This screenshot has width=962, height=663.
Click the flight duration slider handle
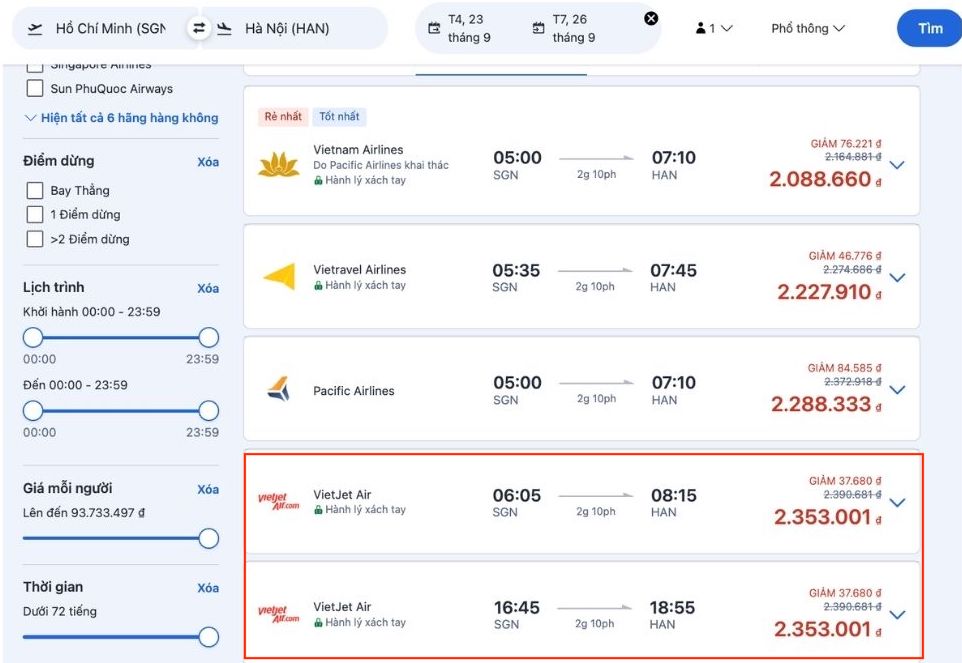point(209,637)
